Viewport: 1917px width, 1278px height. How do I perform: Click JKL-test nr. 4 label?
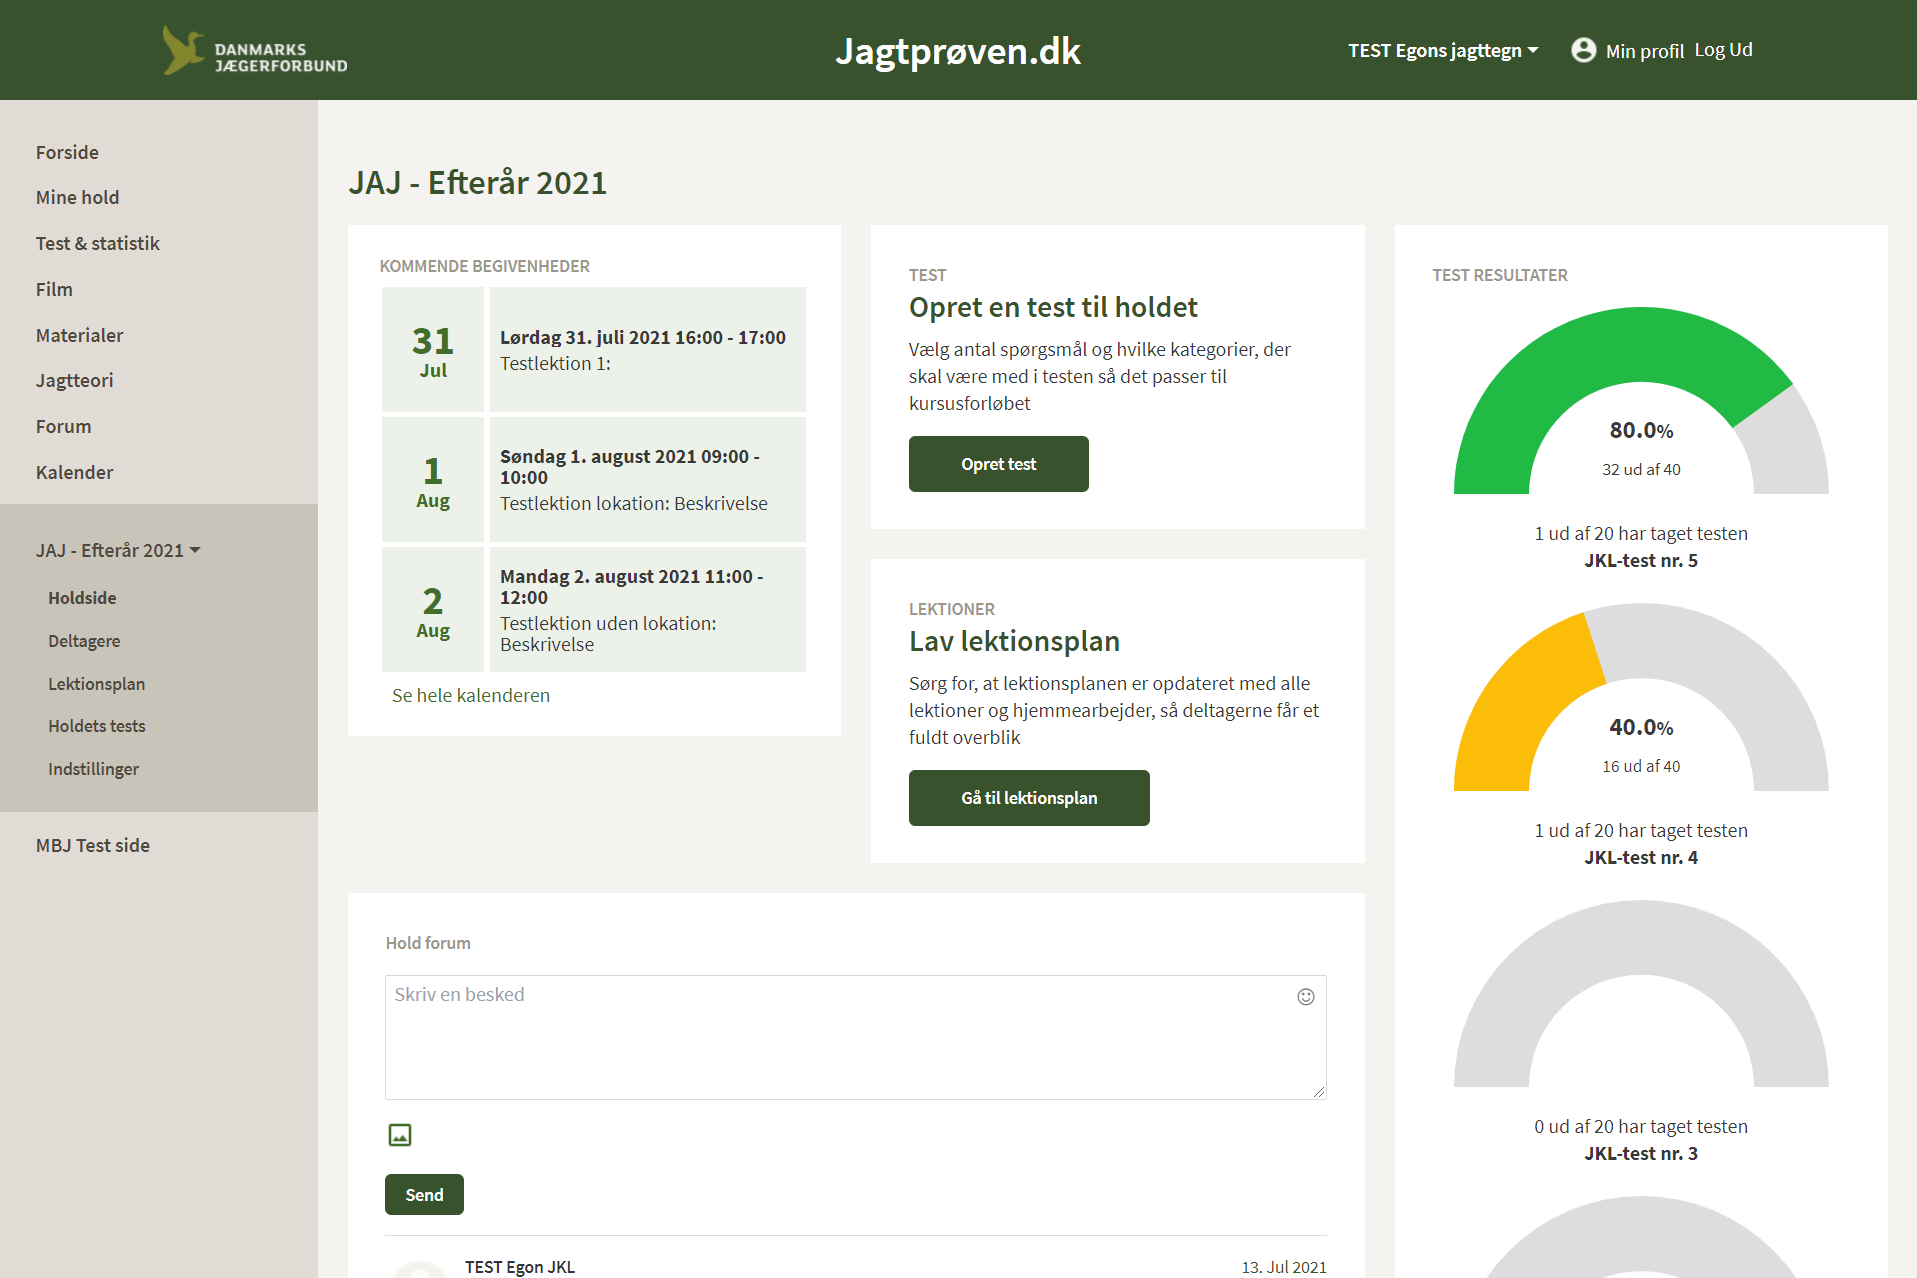pos(1641,858)
